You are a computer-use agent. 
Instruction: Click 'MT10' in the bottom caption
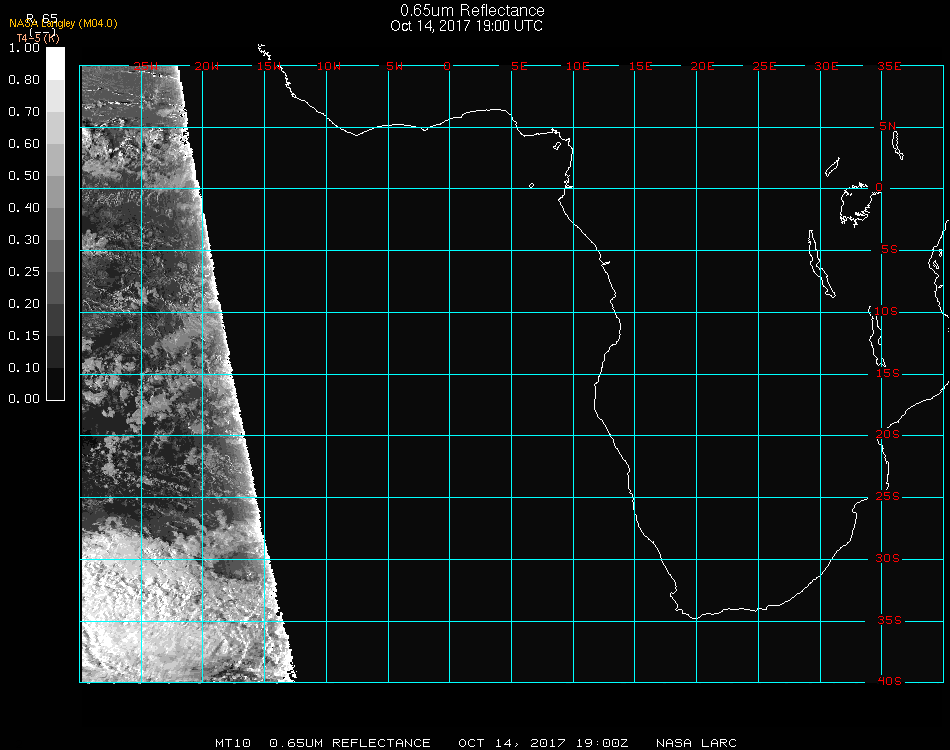[232, 743]
